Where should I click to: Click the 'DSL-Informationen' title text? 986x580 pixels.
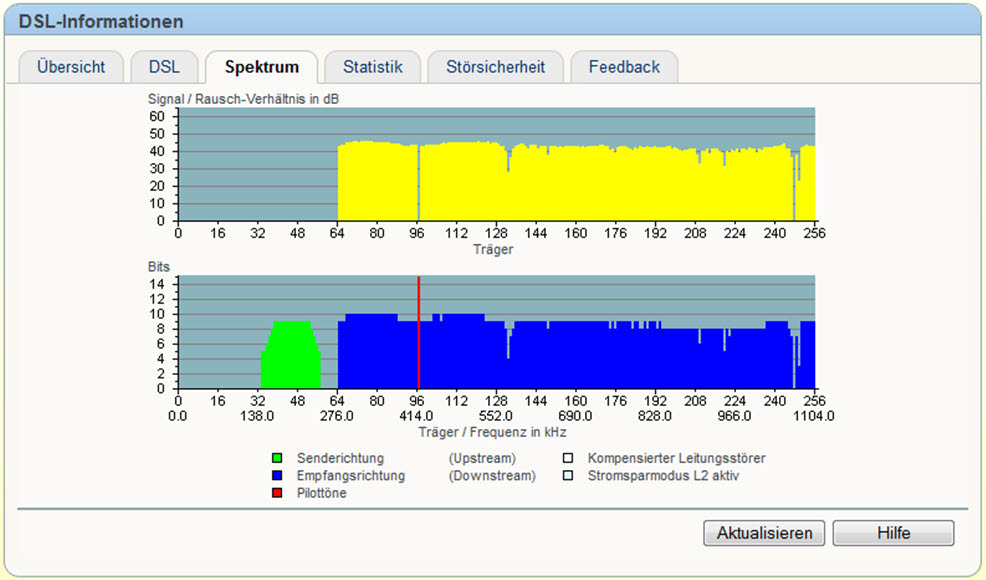101,21
